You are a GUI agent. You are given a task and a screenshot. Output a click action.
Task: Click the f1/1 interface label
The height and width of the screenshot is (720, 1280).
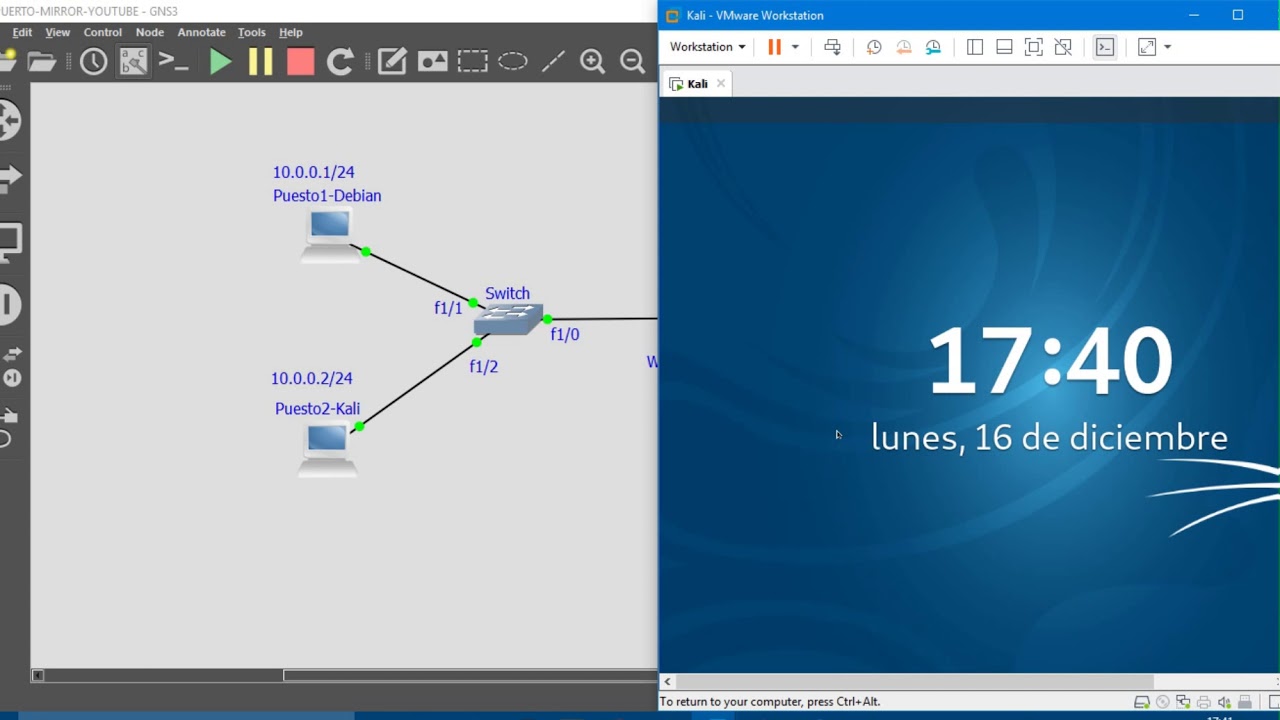448,308
